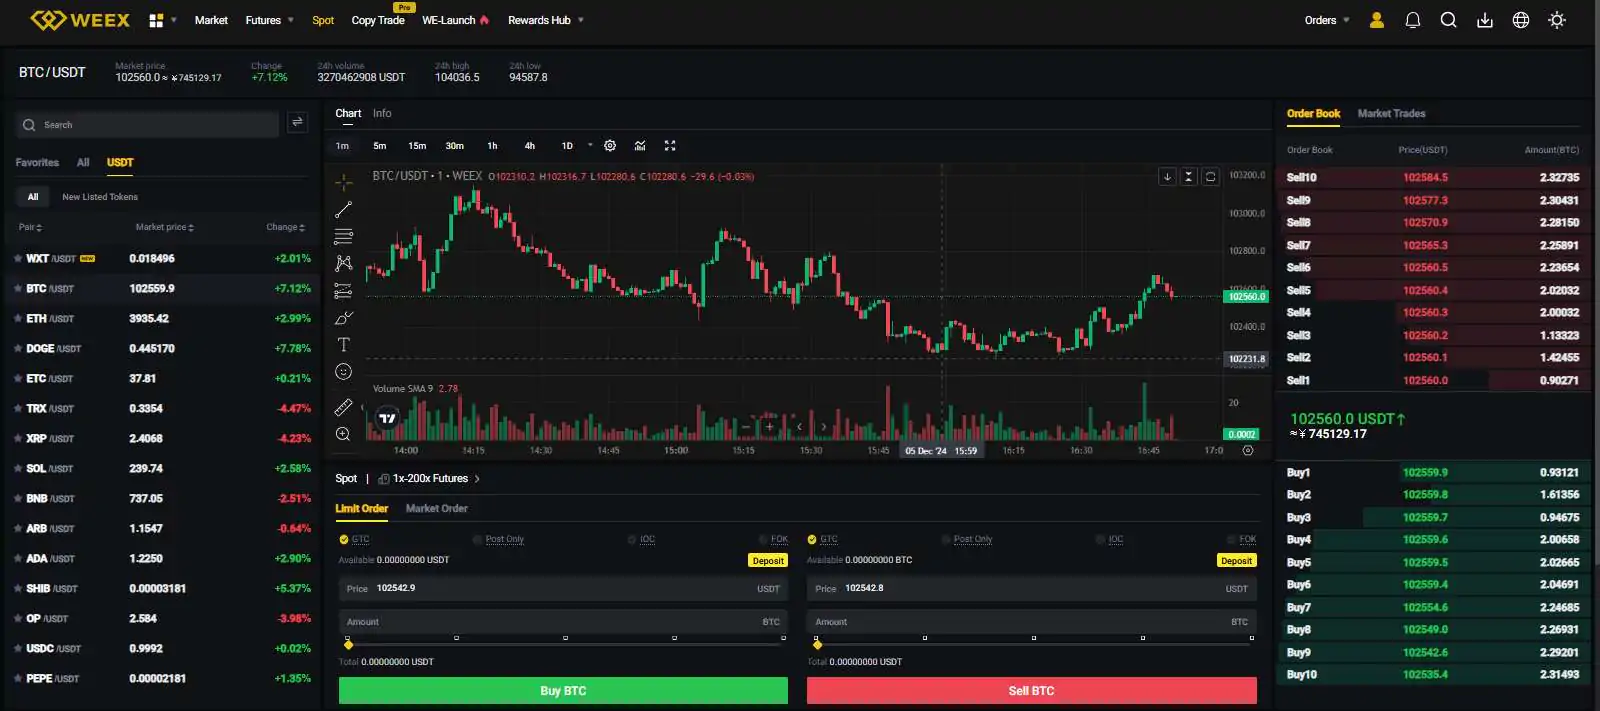1600x711 pixels.
Task: Go to Market page in top navigation
Action: point(211,20)
